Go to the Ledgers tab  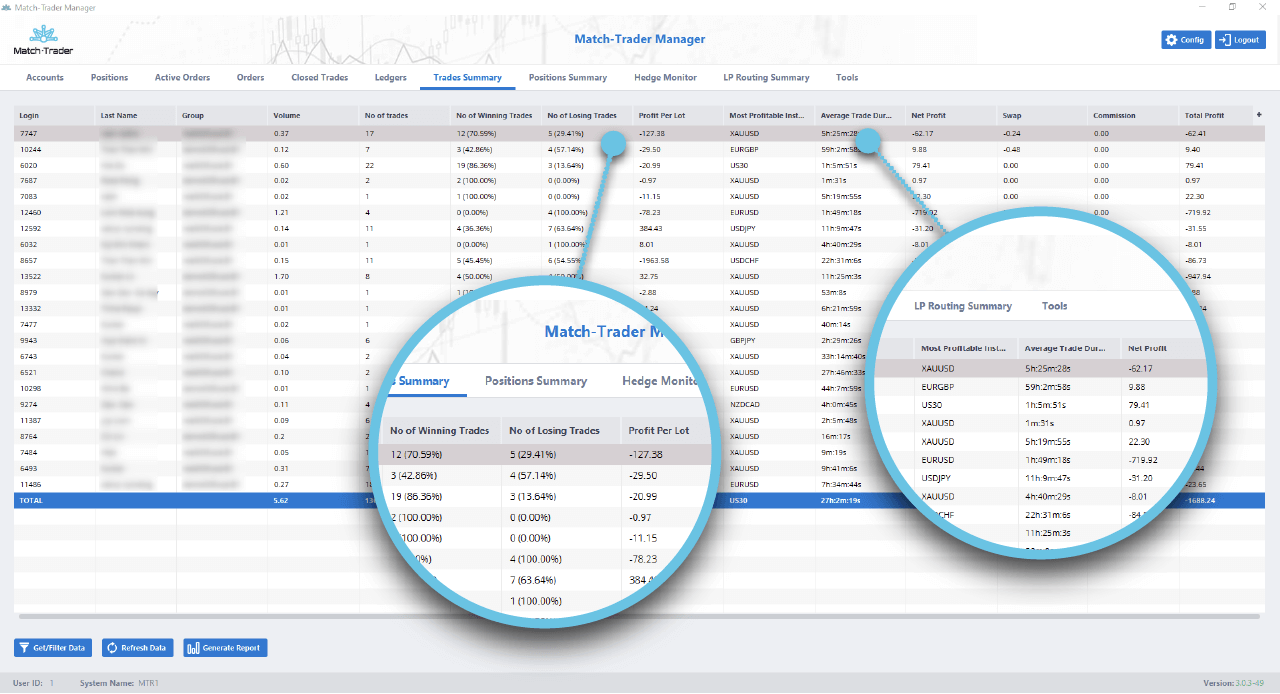coord(390,78)
